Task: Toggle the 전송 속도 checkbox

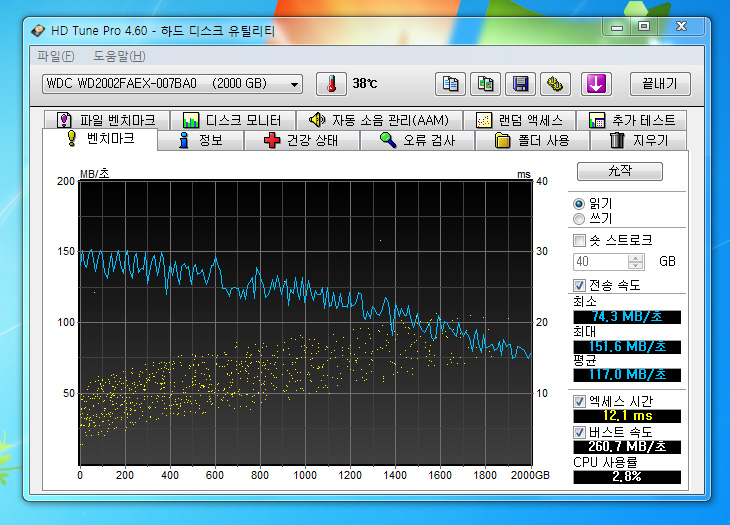Action: pyautogui.click(x=579, y=285)
